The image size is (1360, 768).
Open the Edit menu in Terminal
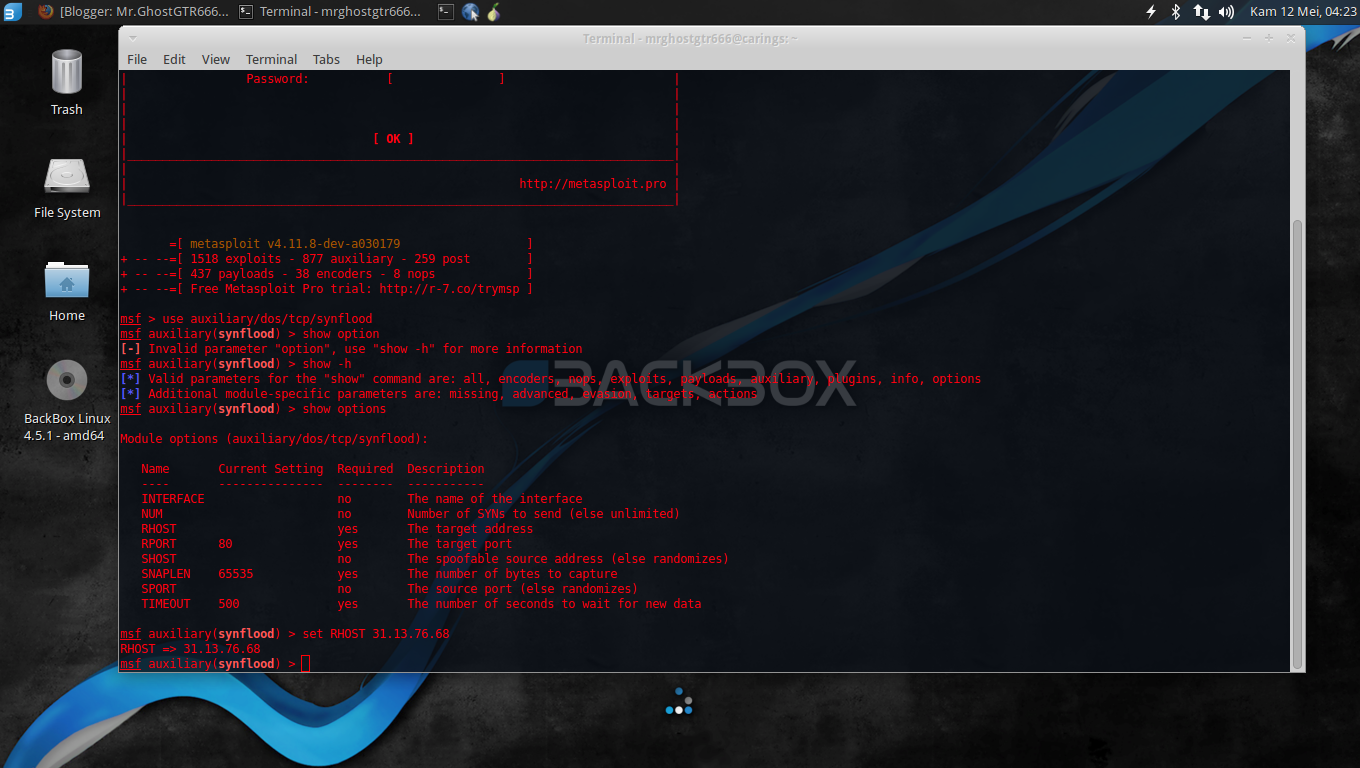174,59
